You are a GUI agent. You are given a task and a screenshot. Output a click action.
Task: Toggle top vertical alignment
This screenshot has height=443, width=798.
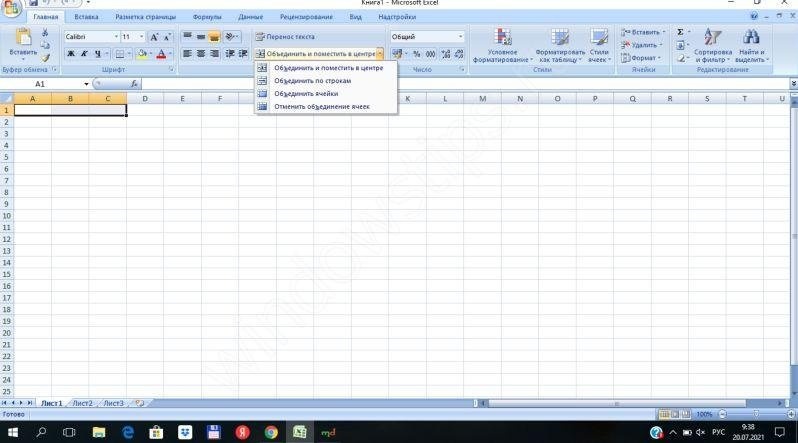187,36
